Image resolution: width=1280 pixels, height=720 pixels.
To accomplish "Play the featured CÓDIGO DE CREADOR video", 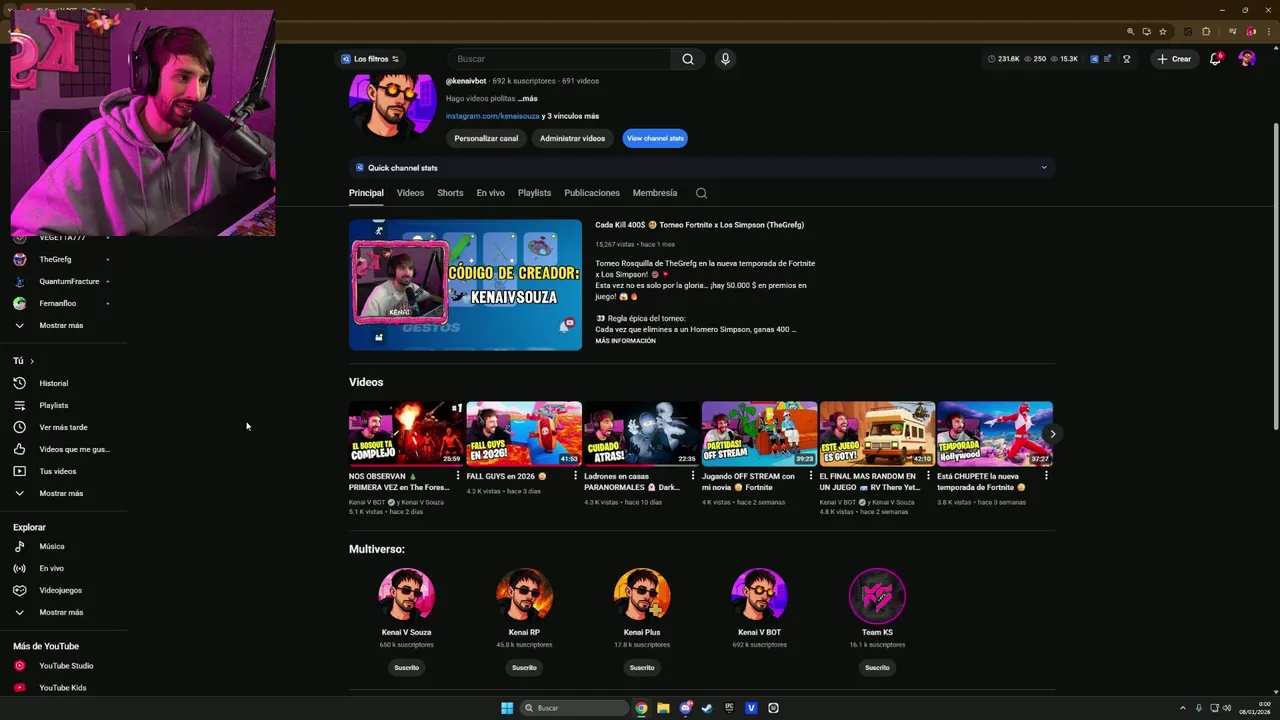I will pos(465,285).
